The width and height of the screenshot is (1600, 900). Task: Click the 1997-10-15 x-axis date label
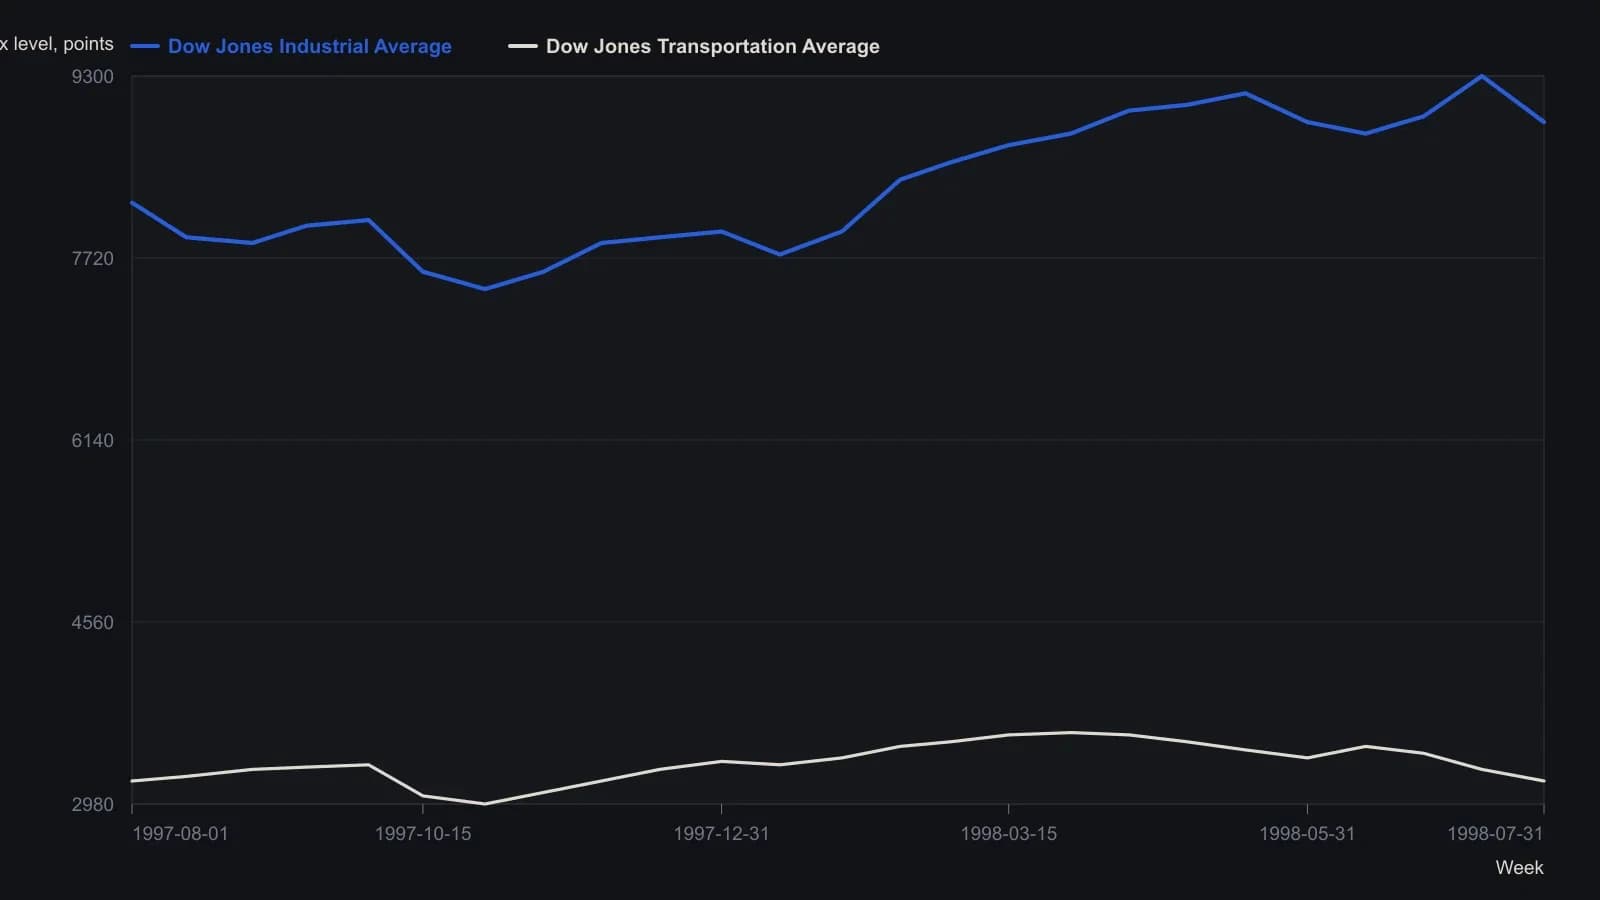[x=423, y=834]
